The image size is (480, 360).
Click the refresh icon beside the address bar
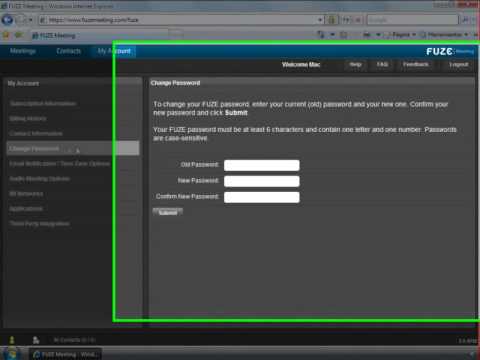pos(346,20)
